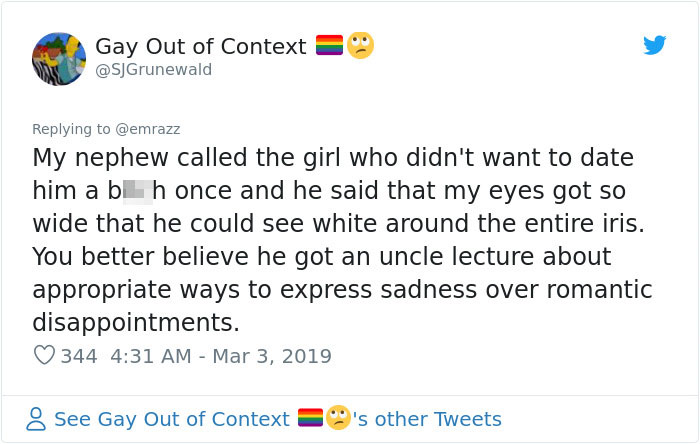Open See Gay Out of Context's other Tweets
The width and height of the screenshot is (700, 444).
[278, 419]
